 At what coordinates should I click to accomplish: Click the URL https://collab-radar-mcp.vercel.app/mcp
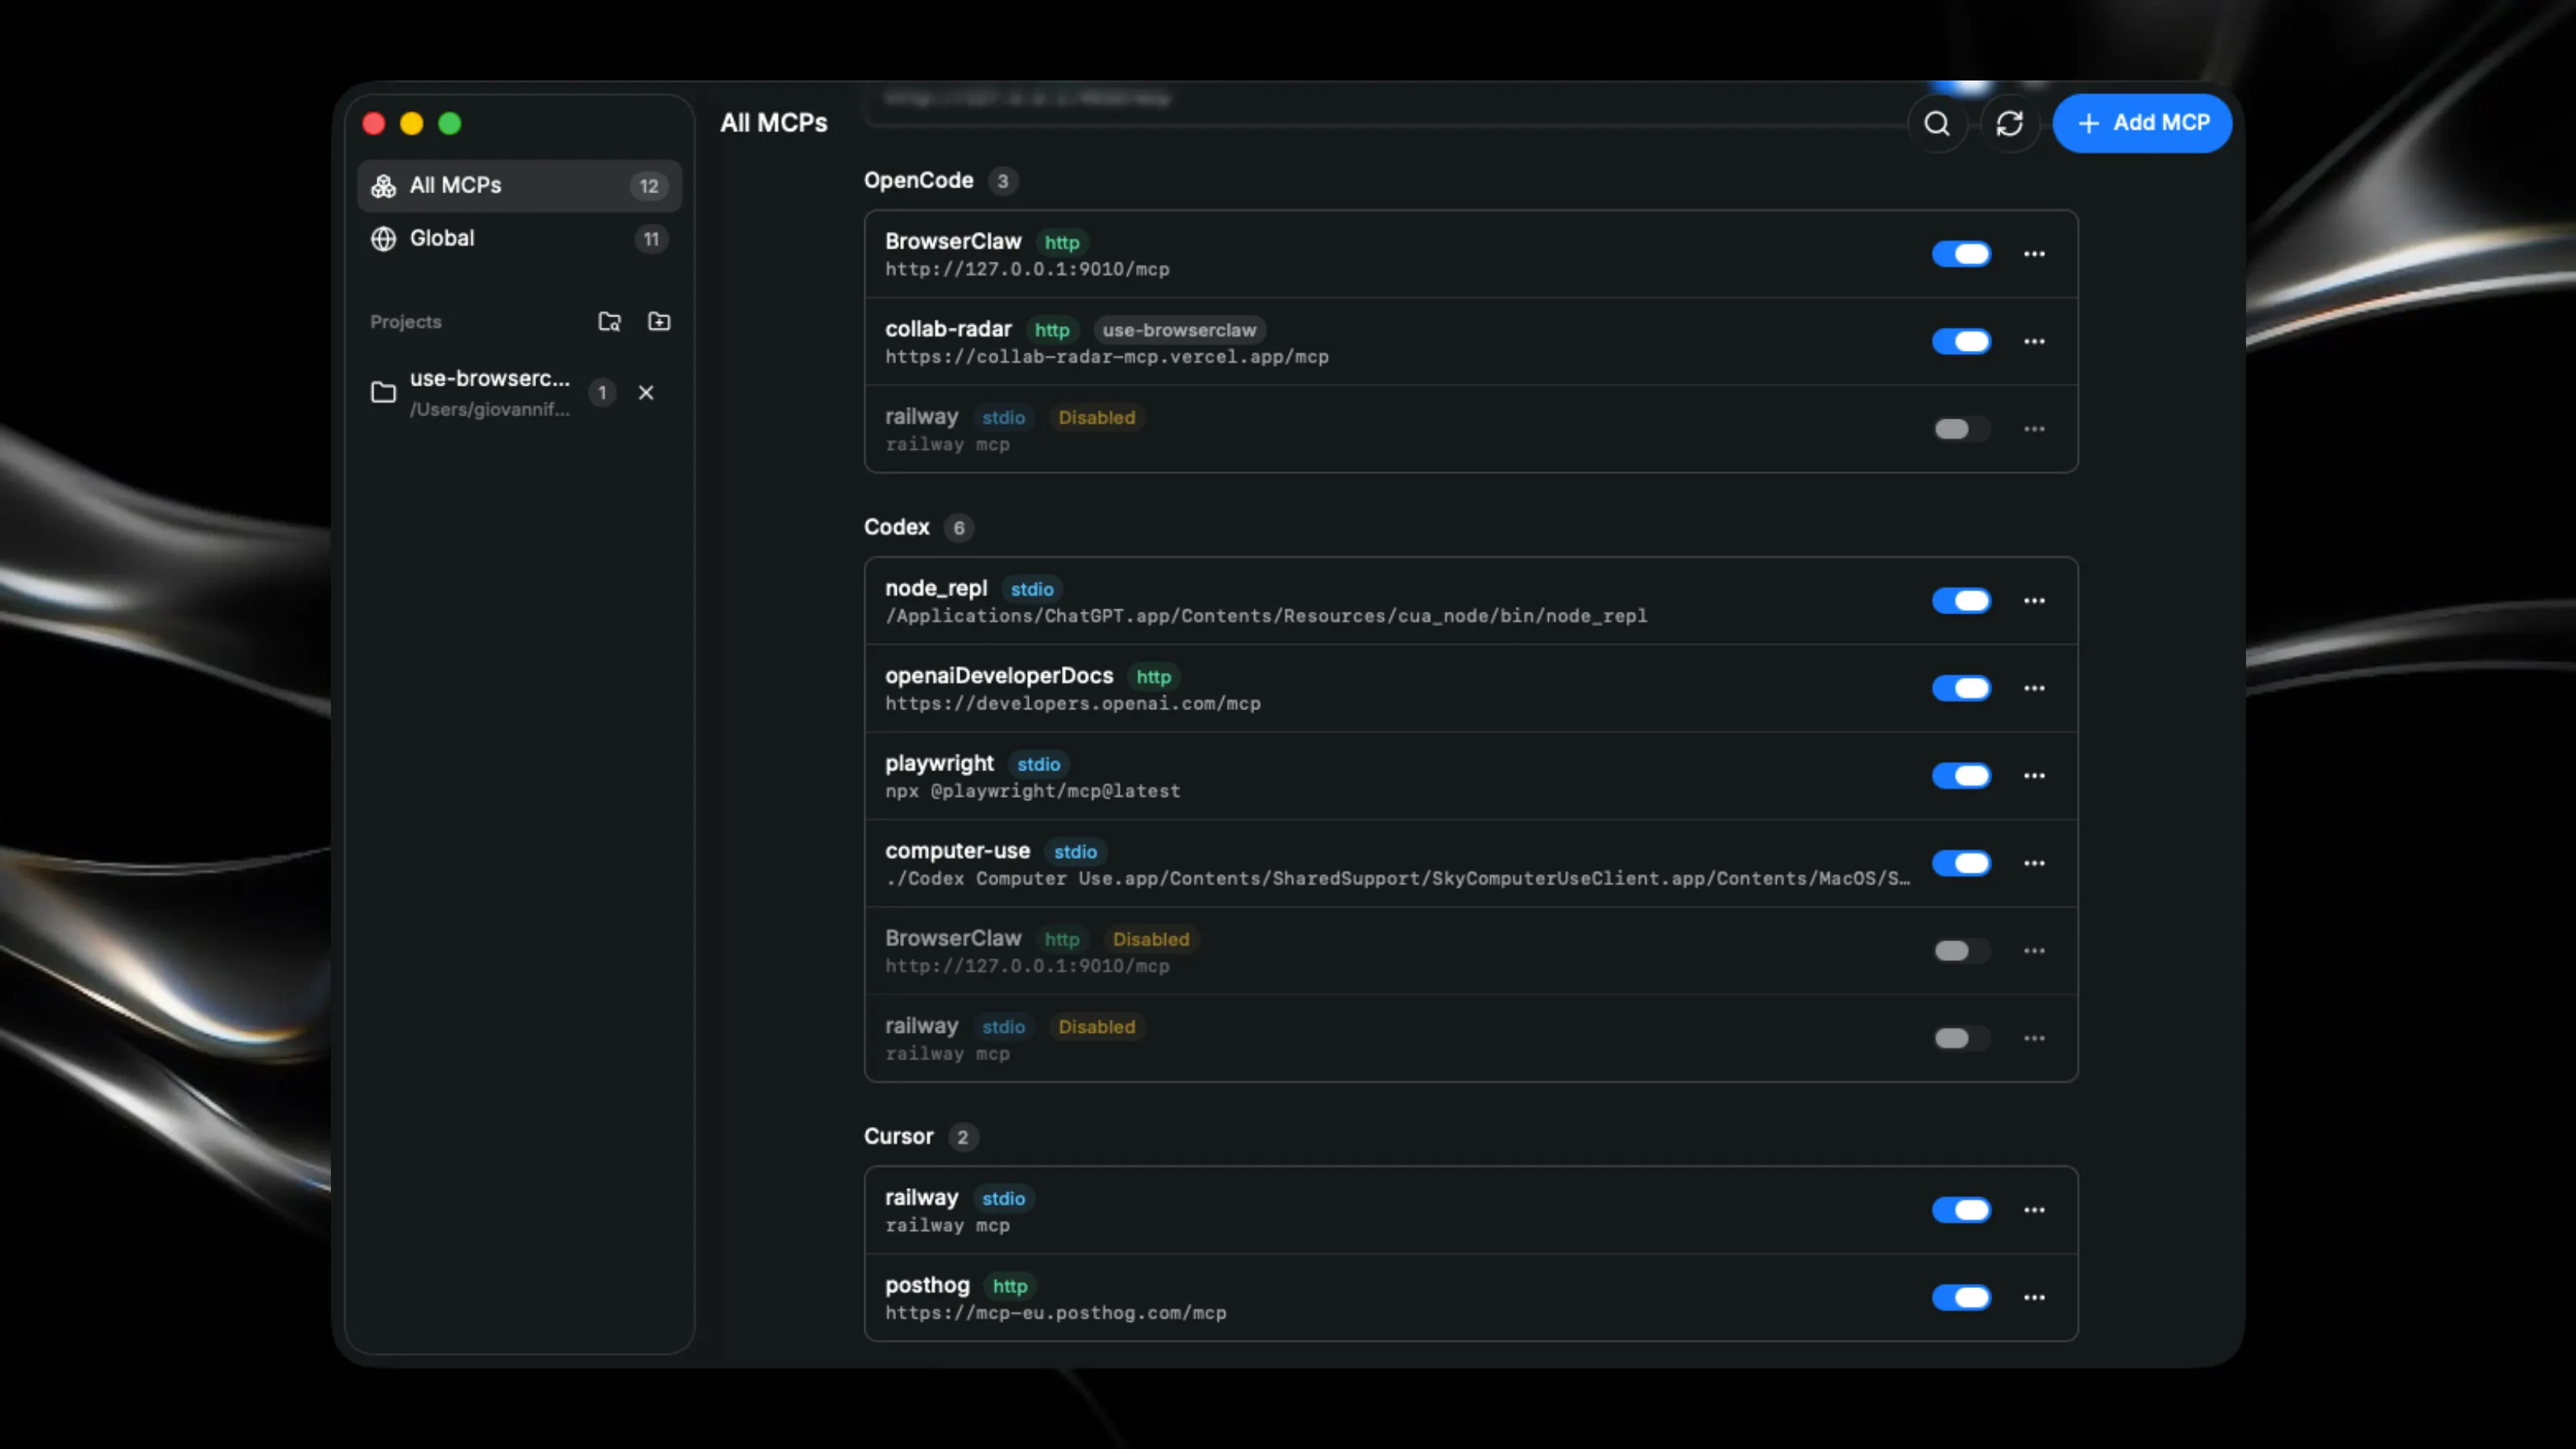pyautogui.click(x=1107, y=357)
